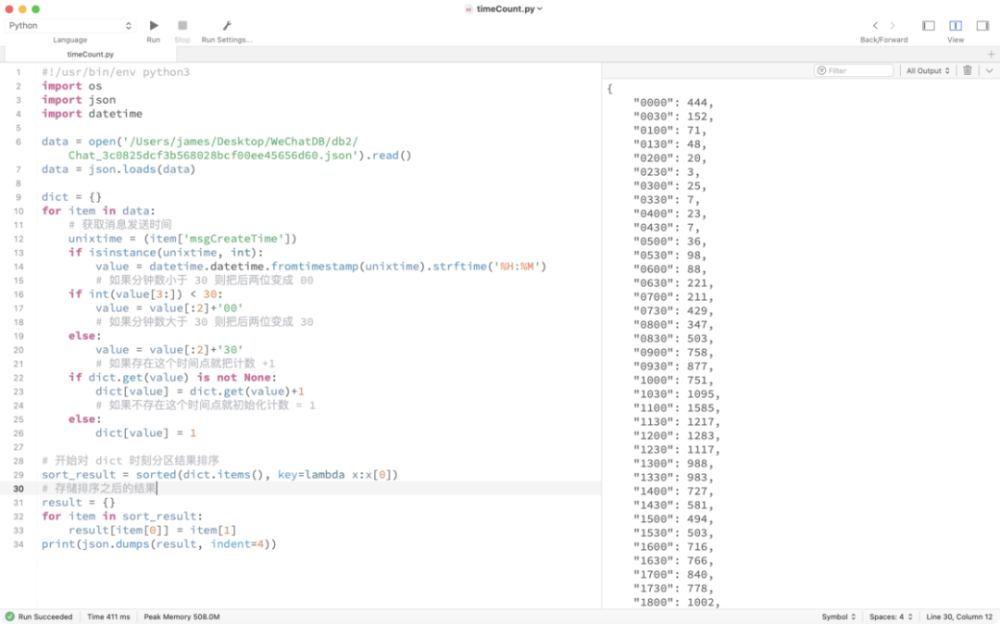Click the 'result = {}' line
Viewport: 1000px width, 624px height.
point(78,503)
